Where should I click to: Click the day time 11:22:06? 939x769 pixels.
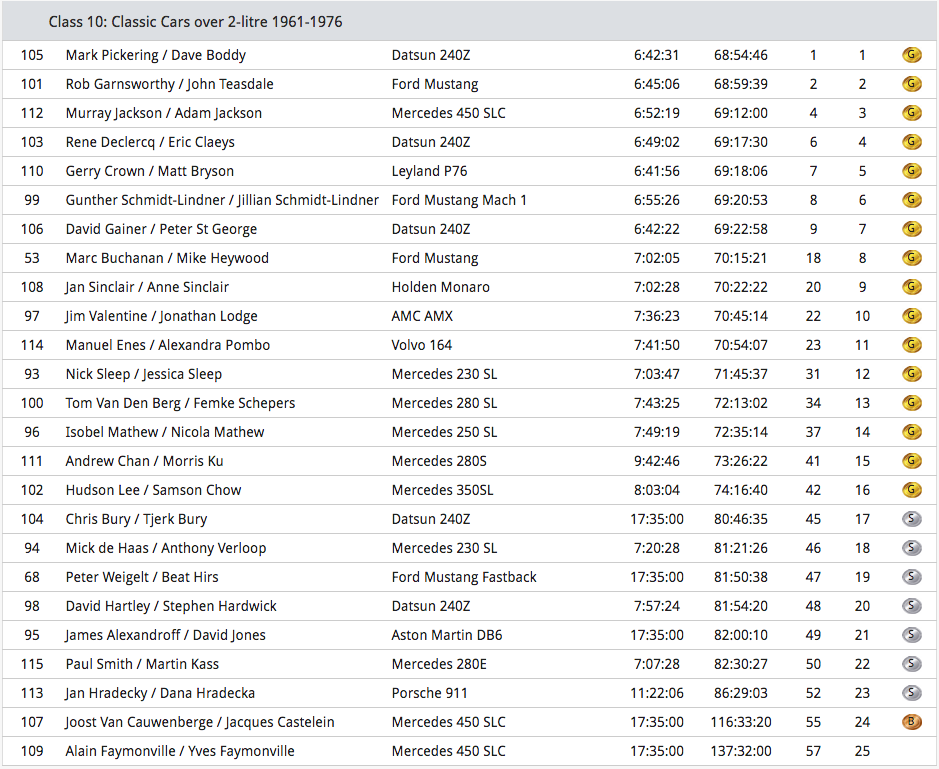657,693
